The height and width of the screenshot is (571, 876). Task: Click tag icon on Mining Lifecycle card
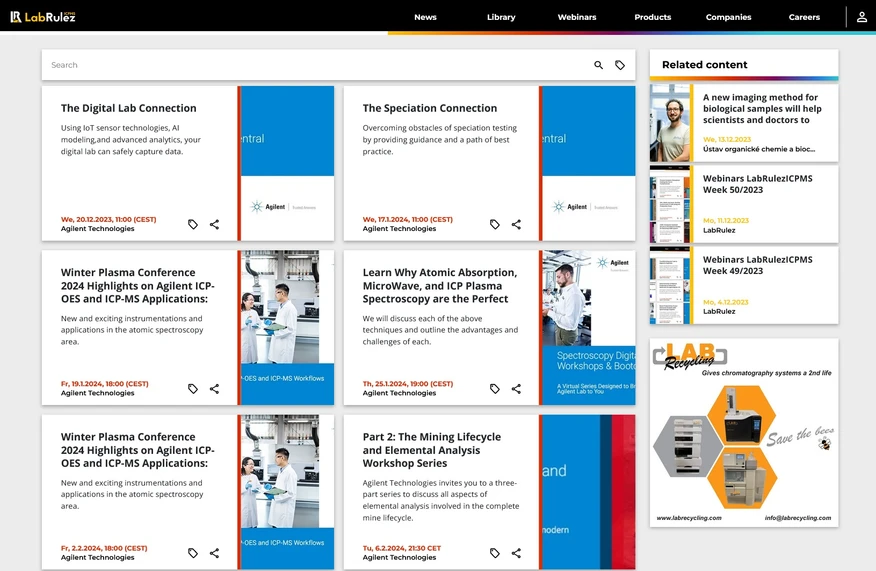click(x=494, y=553)
